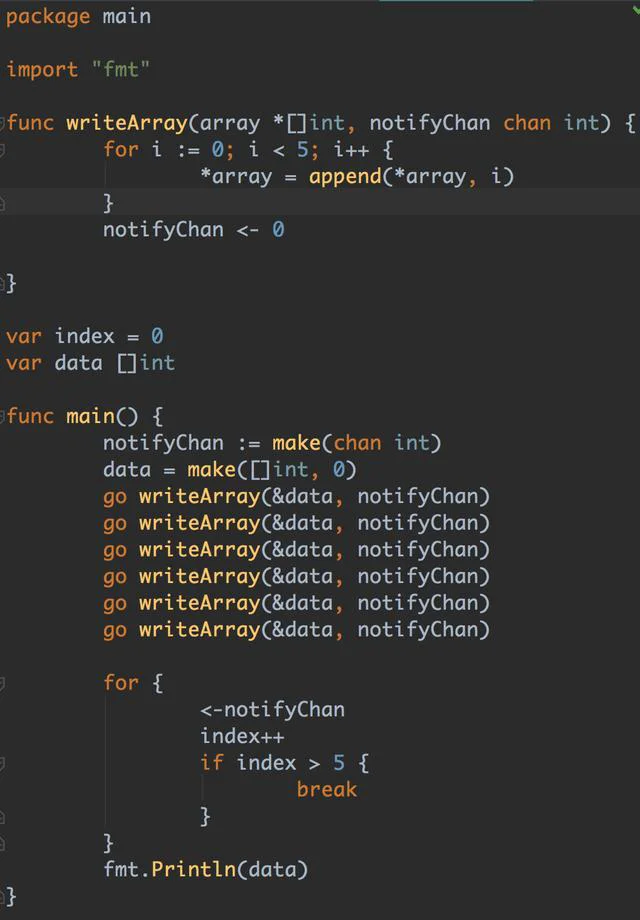Collapse the 'for i := 0' loop fold marker
The image size is (640, 920).
(2, 151)
